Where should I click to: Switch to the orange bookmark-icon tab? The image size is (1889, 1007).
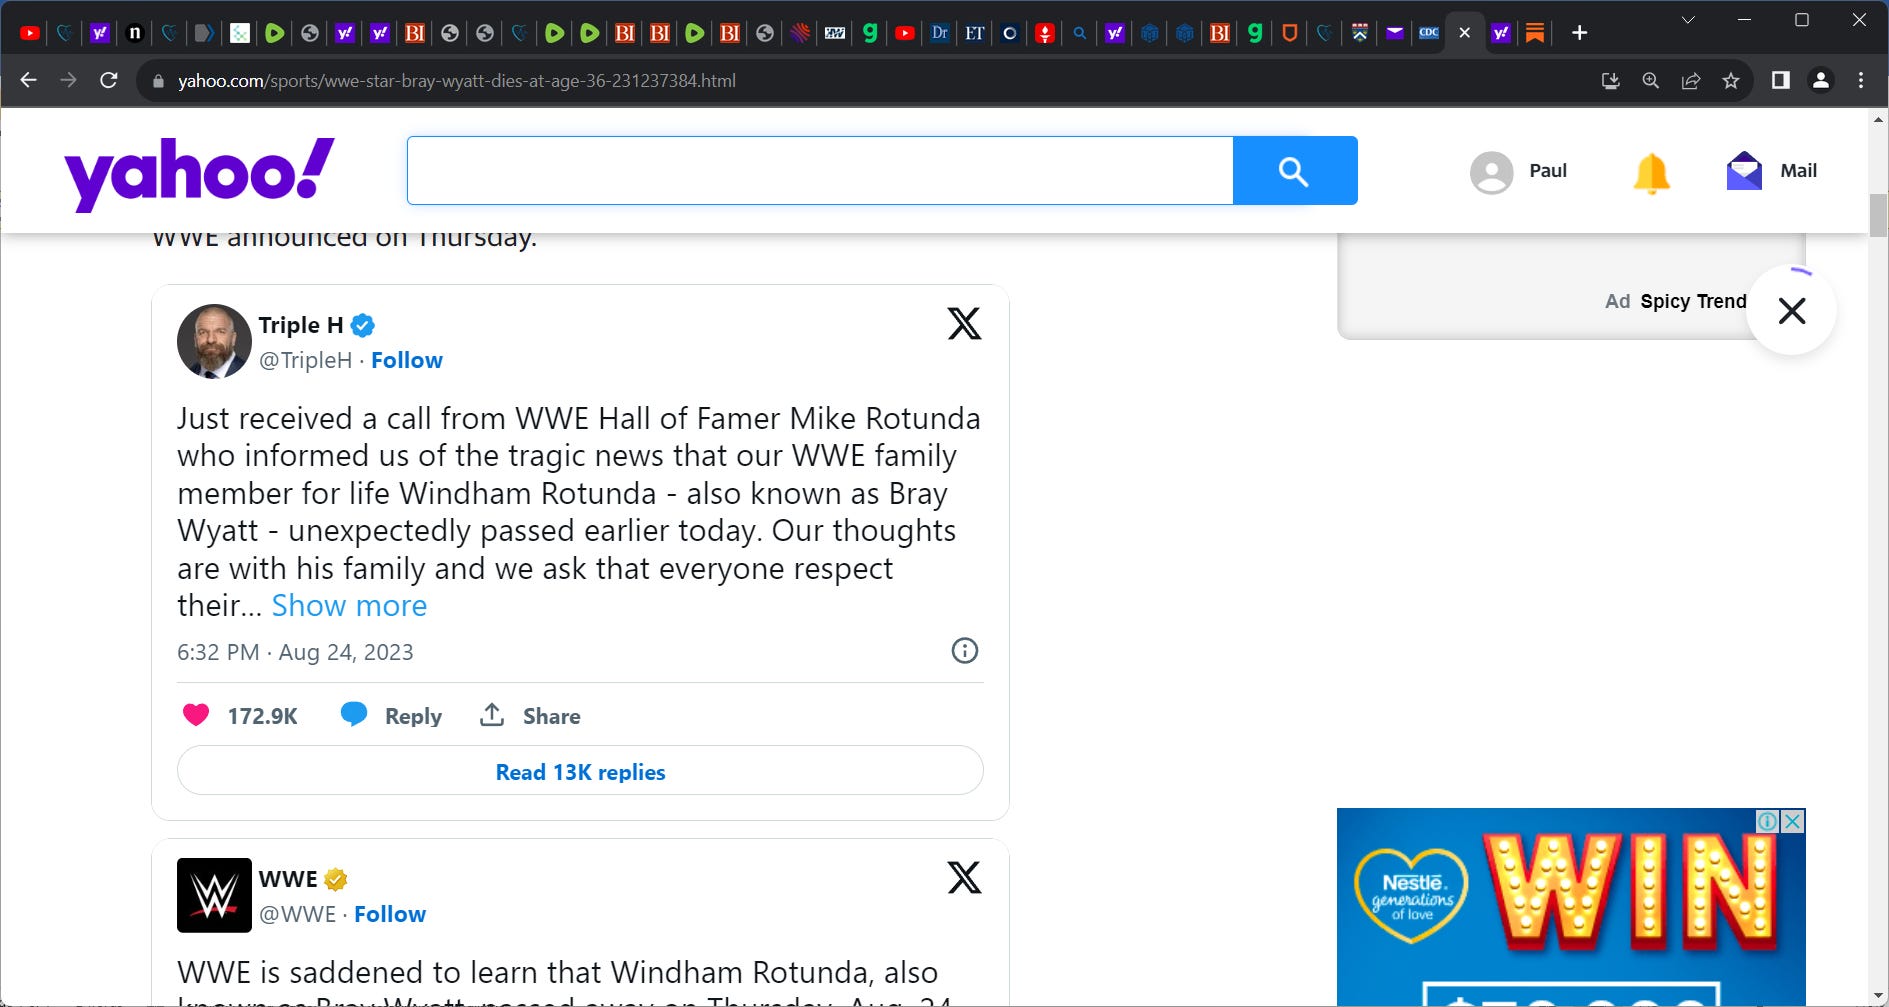click(x=1535, y=33)
